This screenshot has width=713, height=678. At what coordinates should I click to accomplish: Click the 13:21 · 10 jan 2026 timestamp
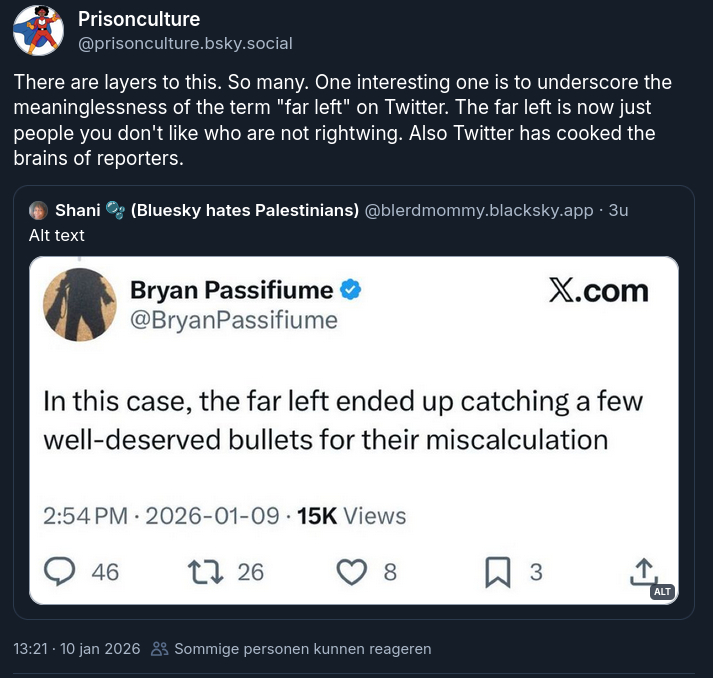[77, 648]
